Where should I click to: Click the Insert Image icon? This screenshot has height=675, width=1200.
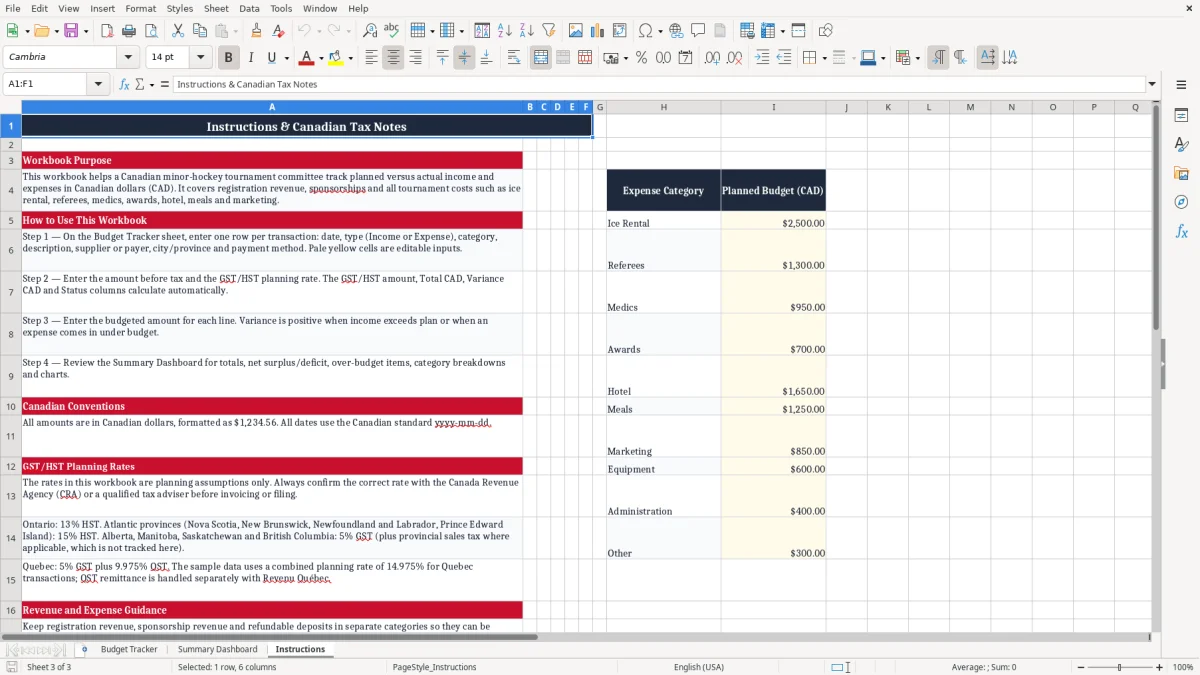(576, 31)
